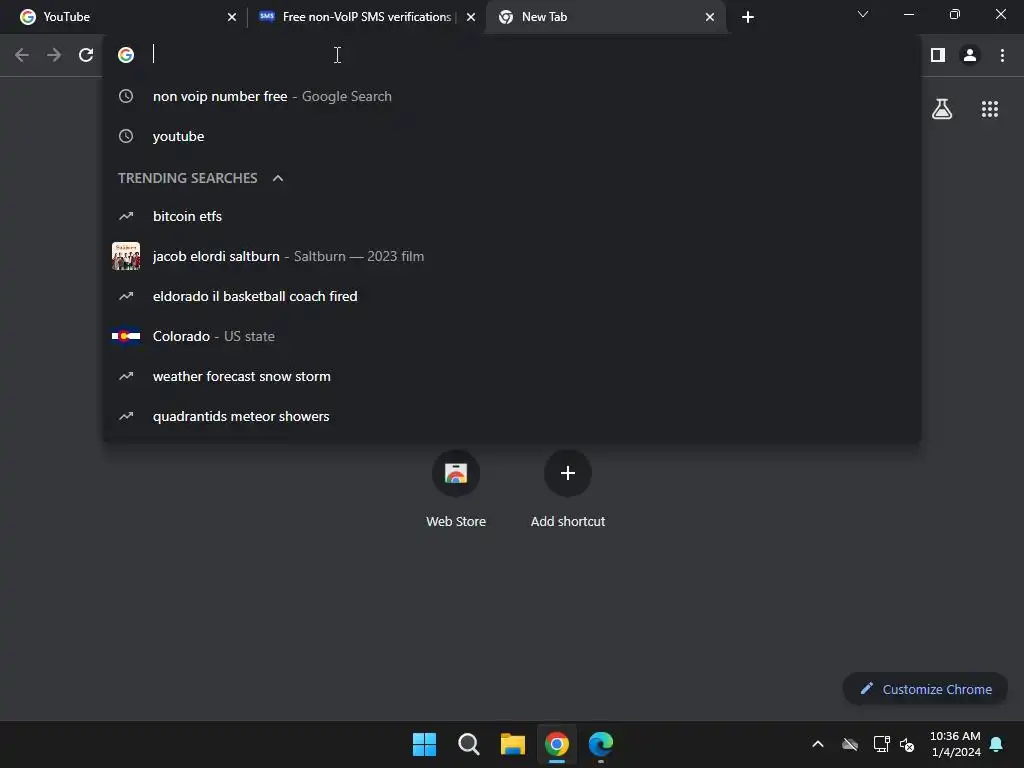Close the YouTube tab
1024x768 pixels.
pos(232,17)
